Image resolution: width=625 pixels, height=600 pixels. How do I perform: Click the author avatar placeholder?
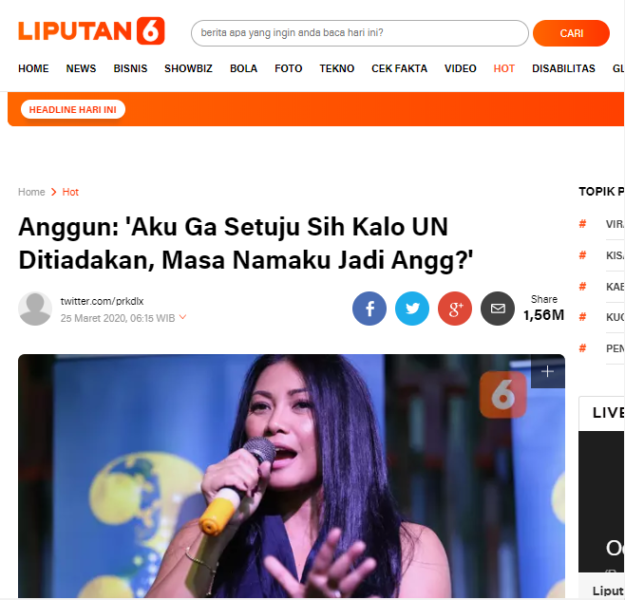tap(35, 309)
